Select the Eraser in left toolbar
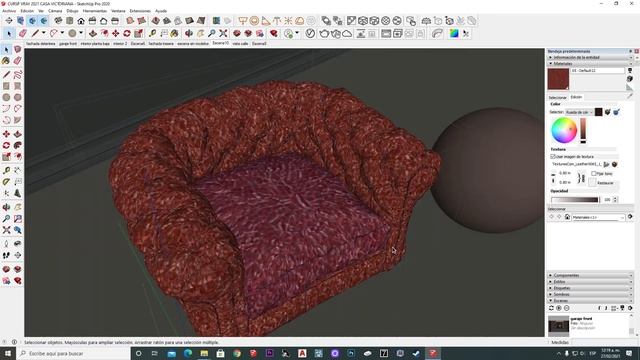Viewport: 640px width, 360px height. pos(18,61)
